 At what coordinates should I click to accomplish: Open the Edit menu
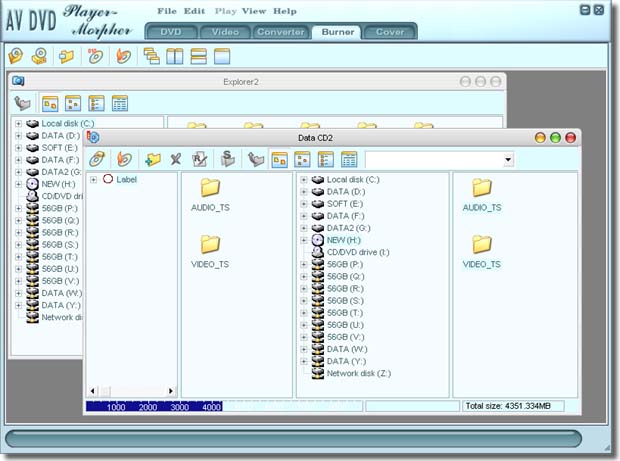pyautogui.click(x=194, y=11)
